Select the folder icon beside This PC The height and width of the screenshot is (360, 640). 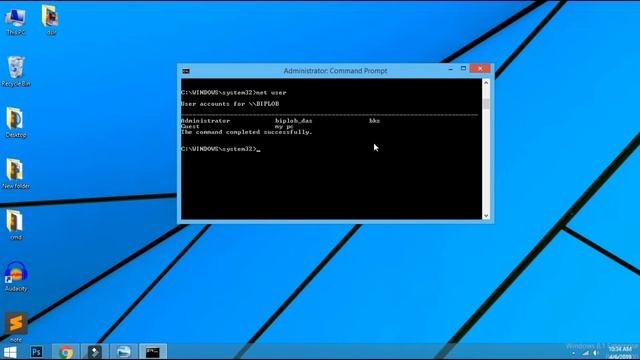(x=51, y=20)
